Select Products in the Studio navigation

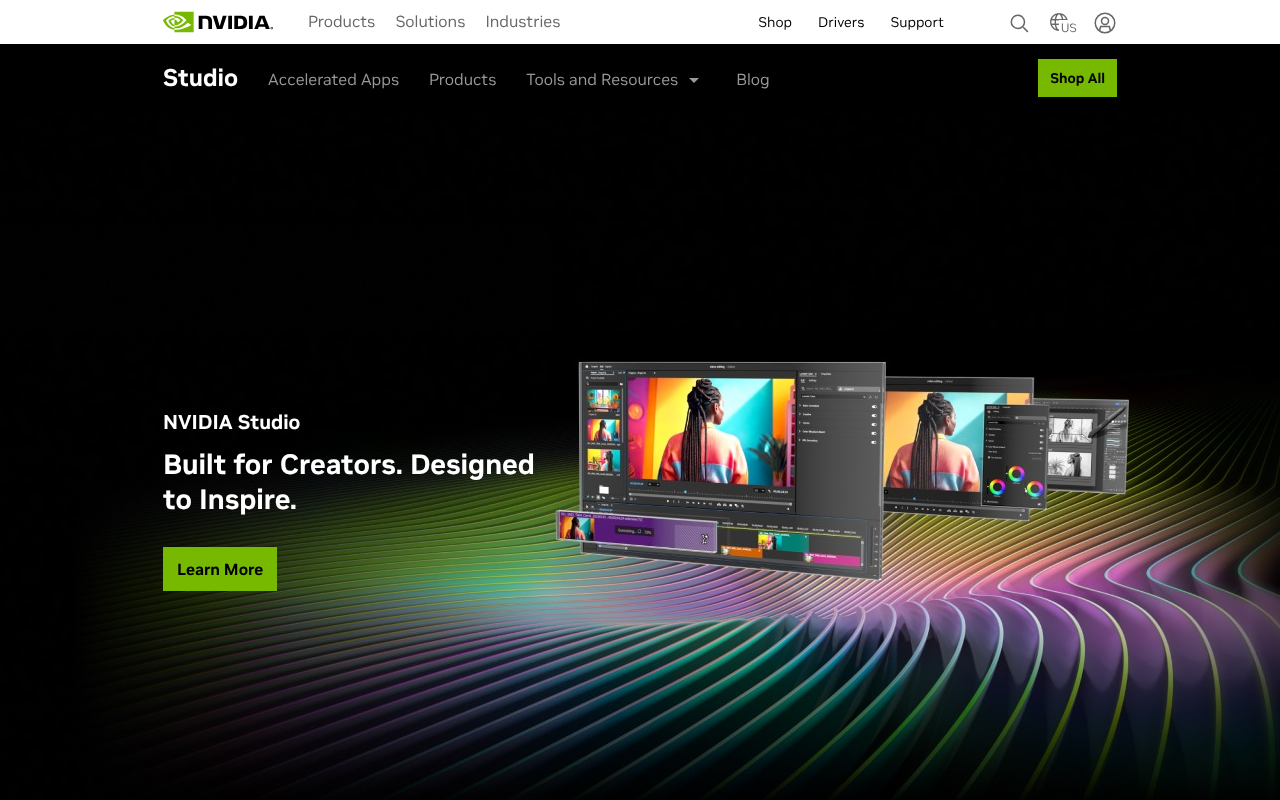tap(462, 79)
